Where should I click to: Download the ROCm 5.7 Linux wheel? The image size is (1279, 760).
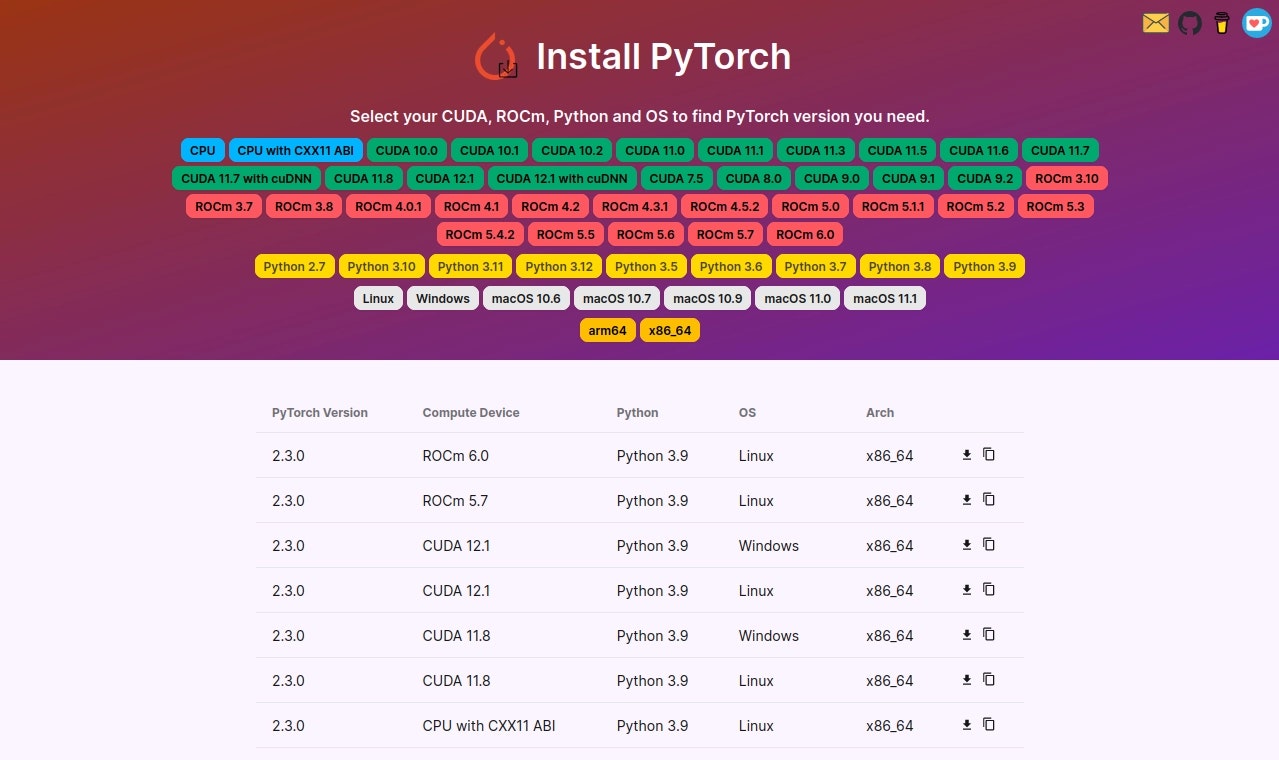(x=967, y=500)
